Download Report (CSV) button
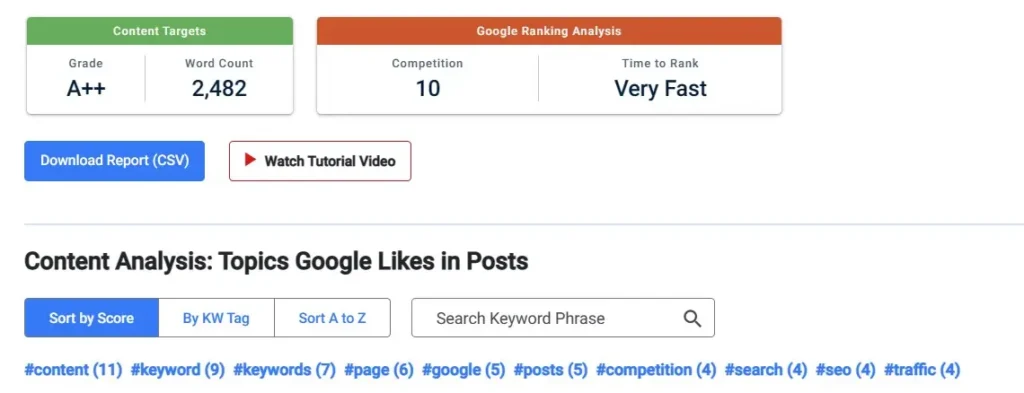 114,161
